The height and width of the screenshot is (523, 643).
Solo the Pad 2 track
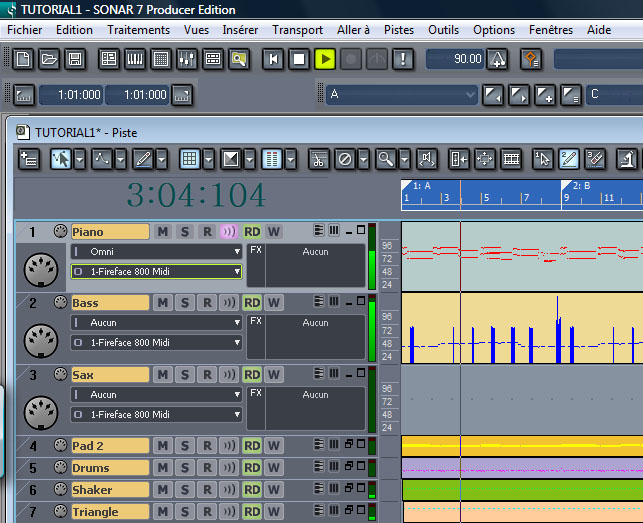coord(185,445)
